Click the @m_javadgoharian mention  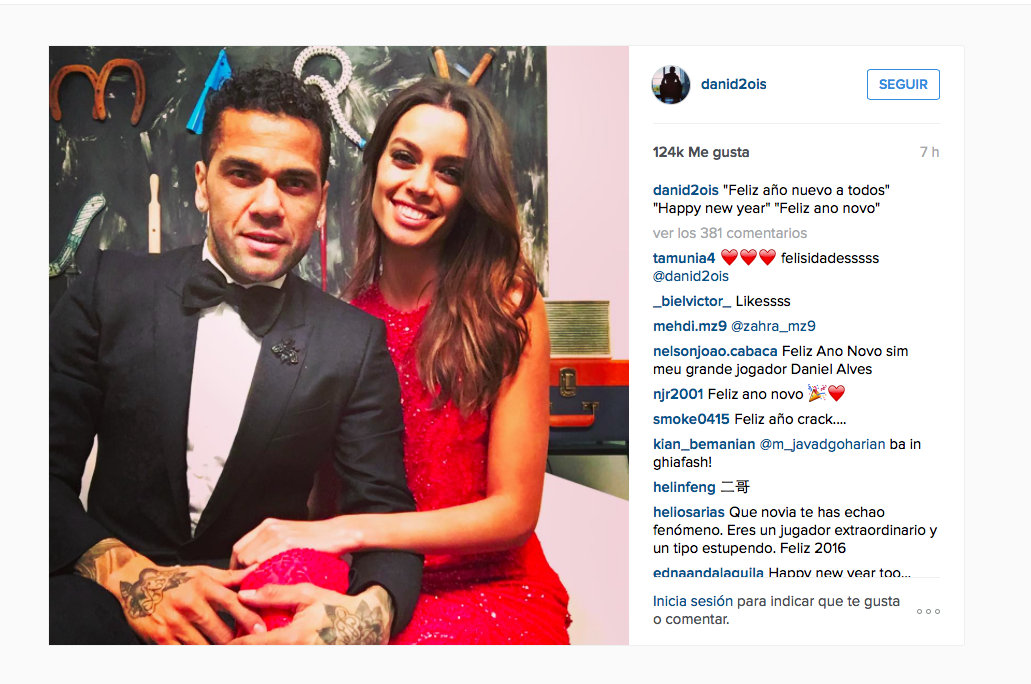[822, 444]
